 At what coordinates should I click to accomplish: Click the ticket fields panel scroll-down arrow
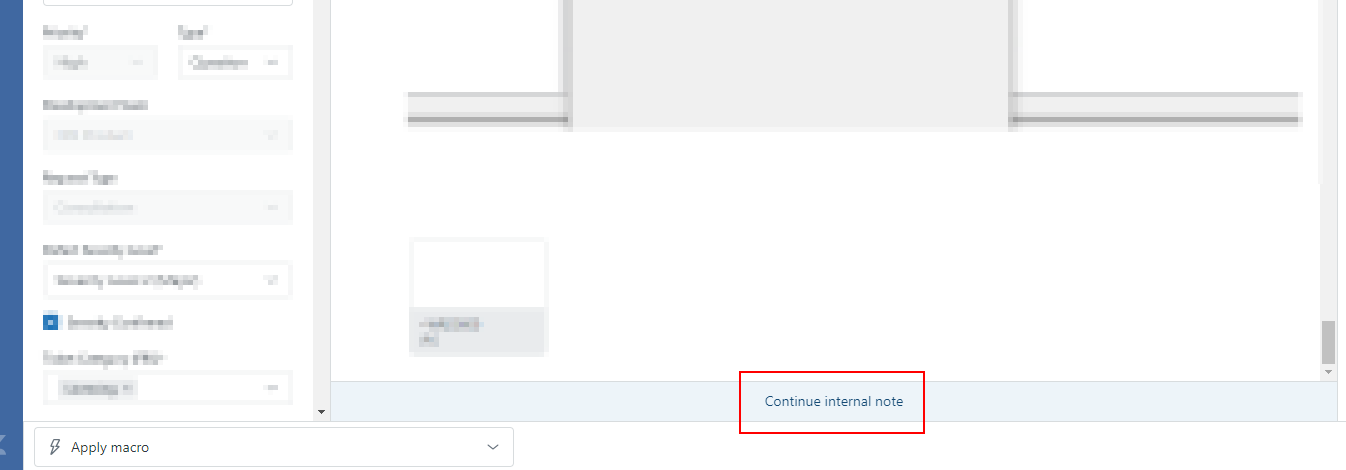point(321,411)
